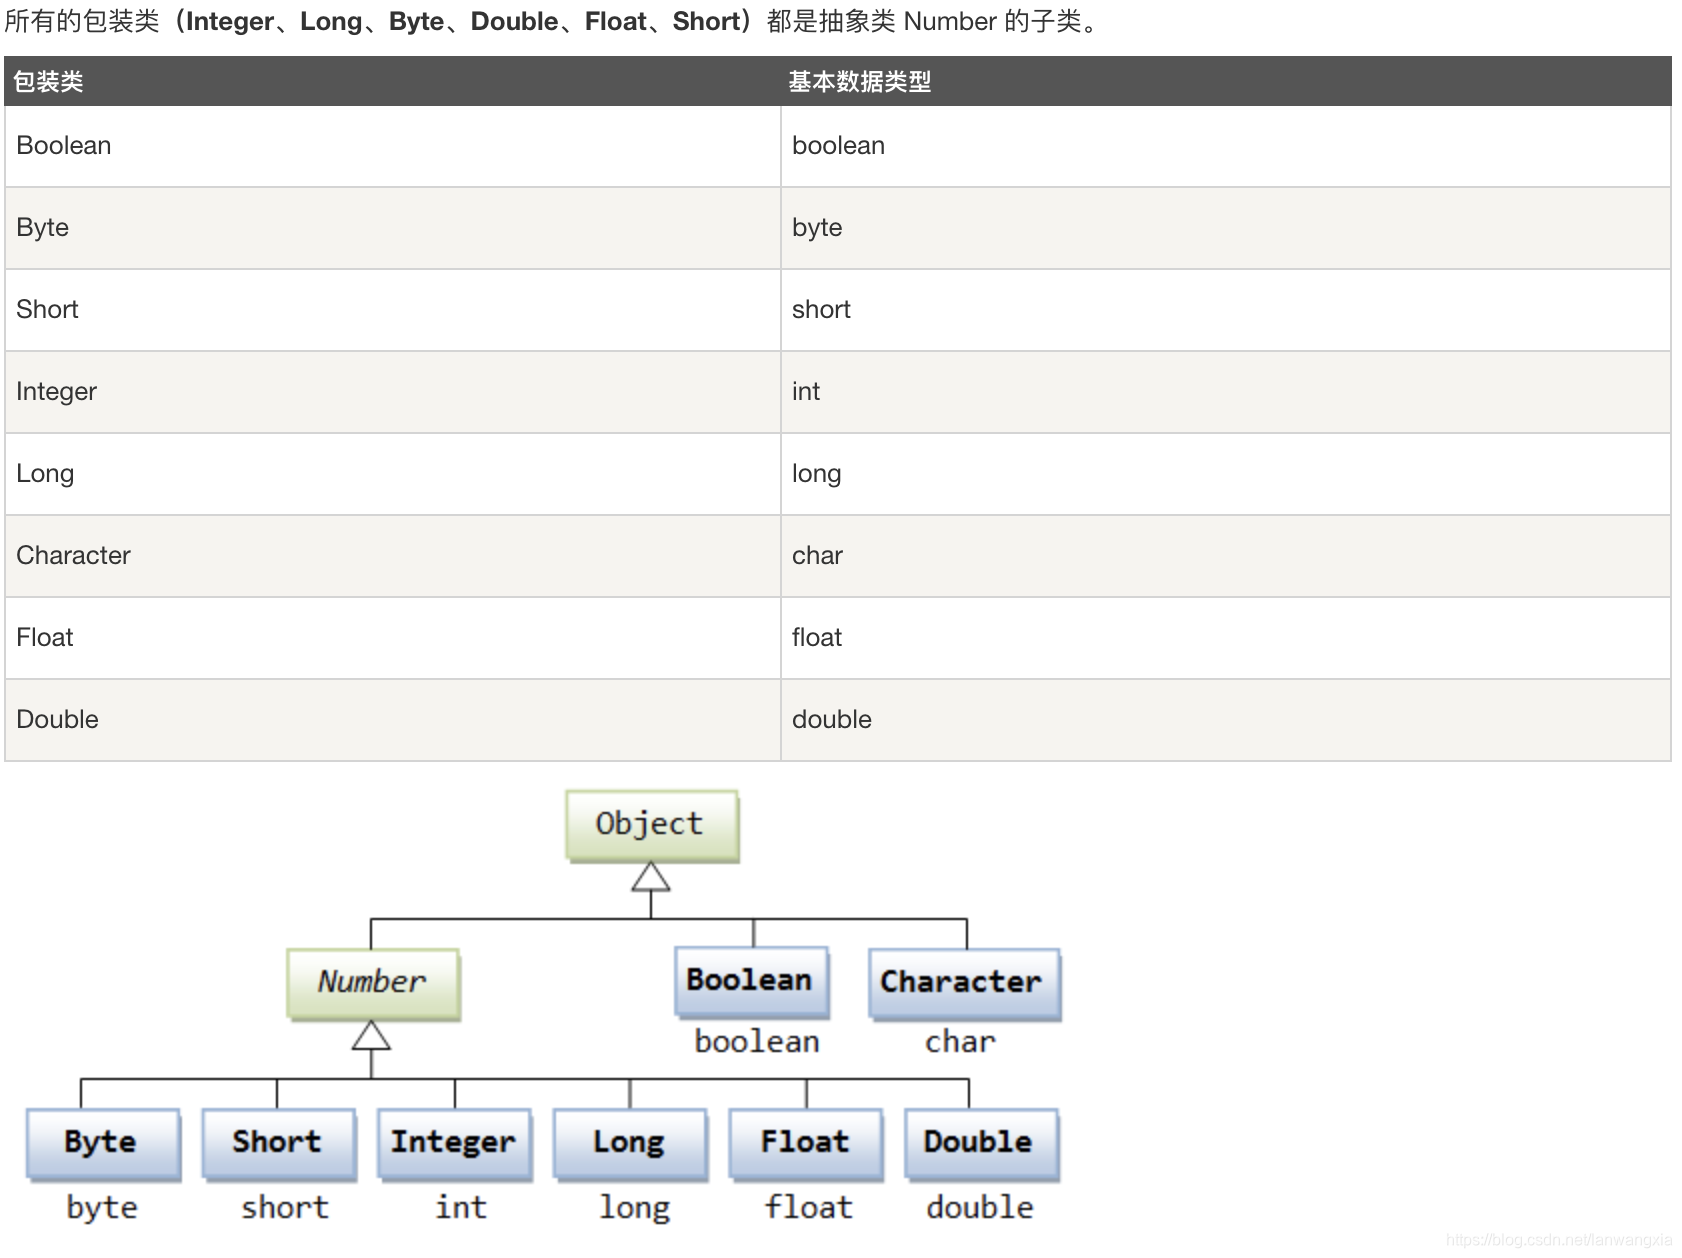Select the short primitive table cell
Screen dimensions: 1682x1258
click(1225, 310)
